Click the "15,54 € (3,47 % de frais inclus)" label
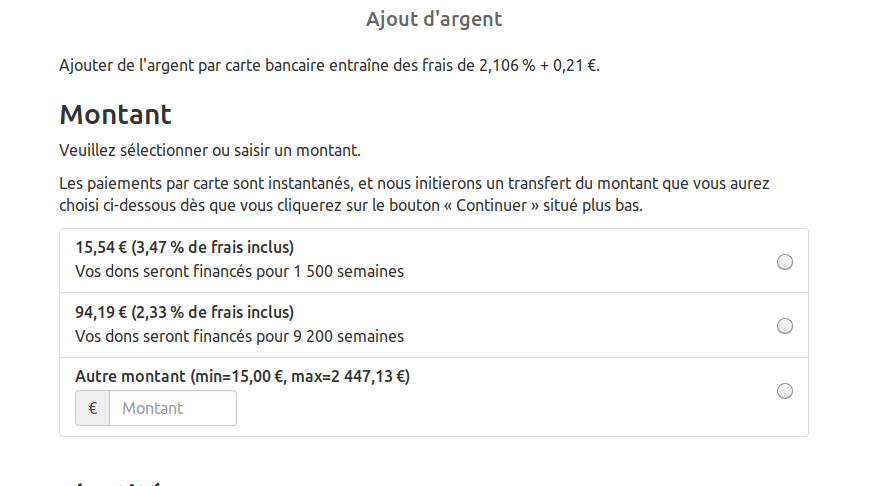876x486 pixels. tap(184, 247)
